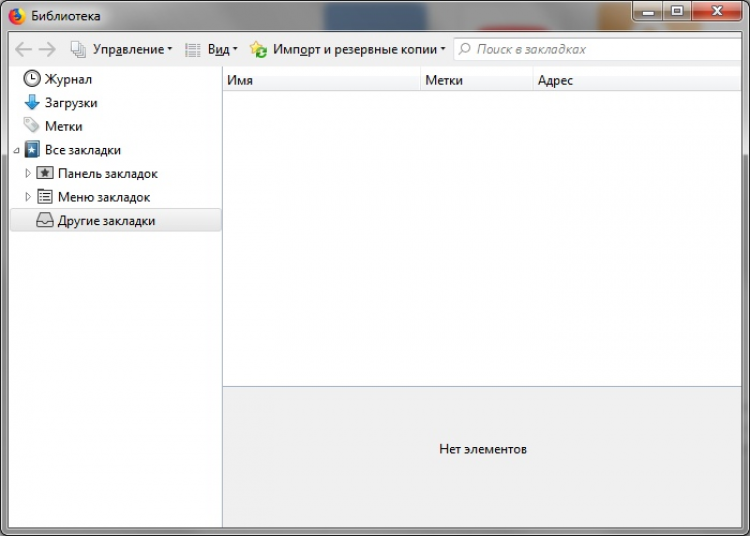750x536 pixels.
Task: Click the forward arrow navigation icon
Action: pos(47,49)
